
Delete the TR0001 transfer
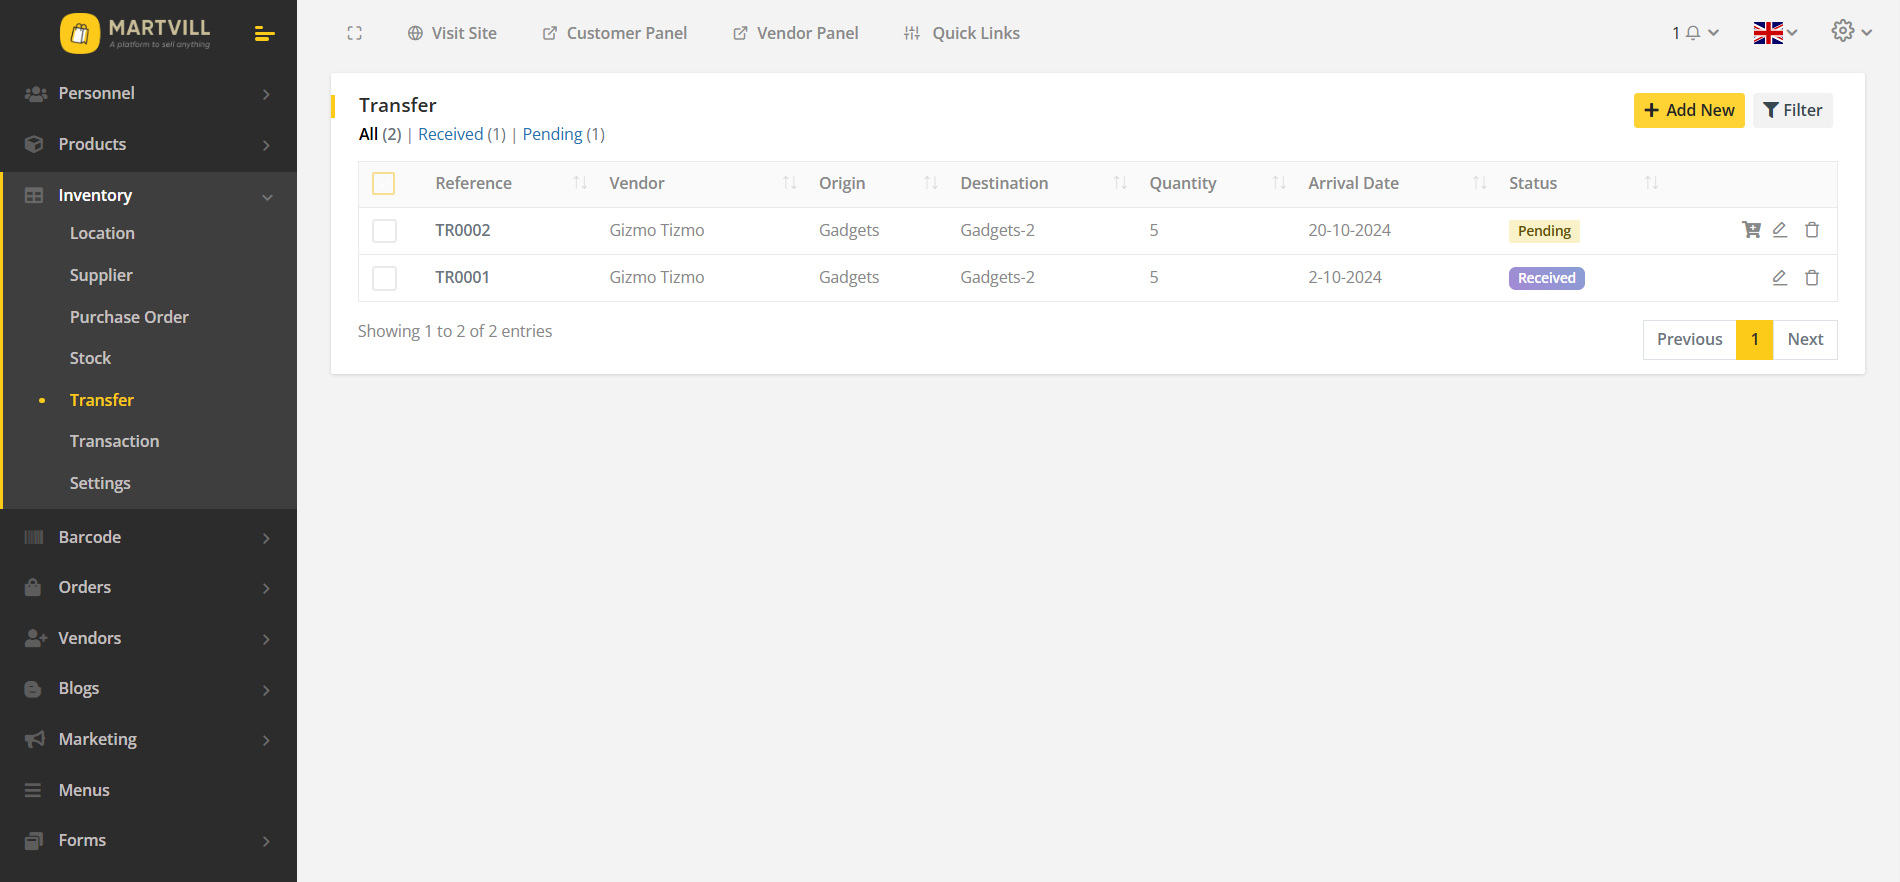pyautogui.click(x=1812, y=278)
